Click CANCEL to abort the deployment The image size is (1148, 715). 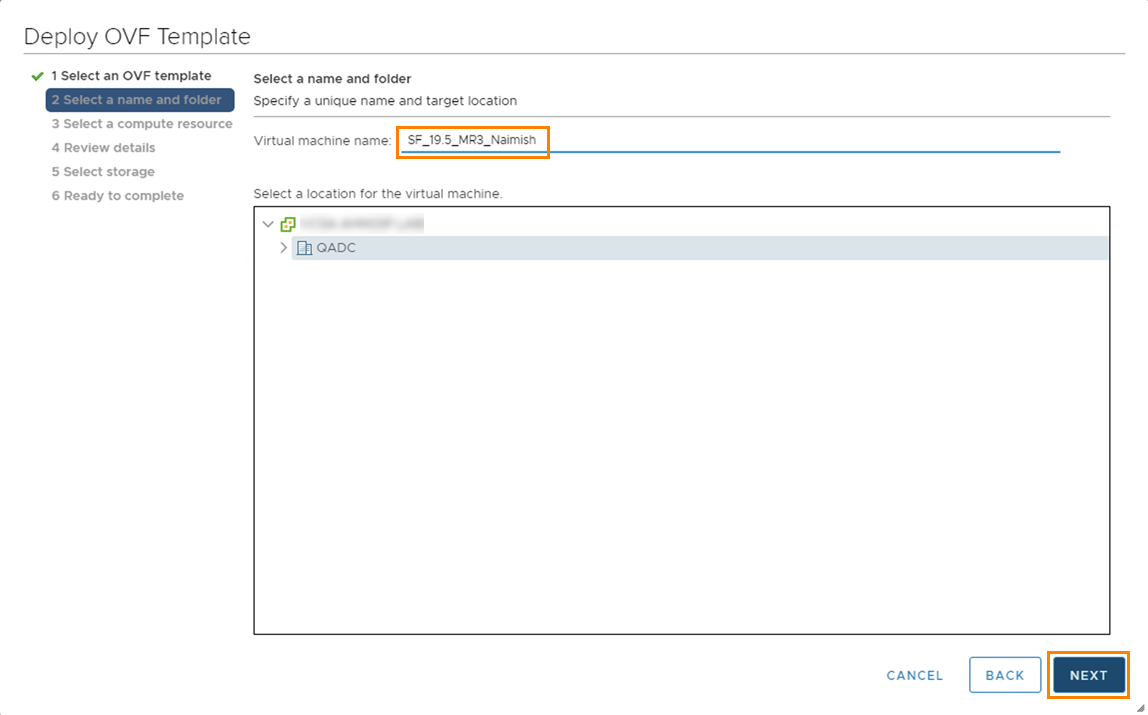pos(914,675)
